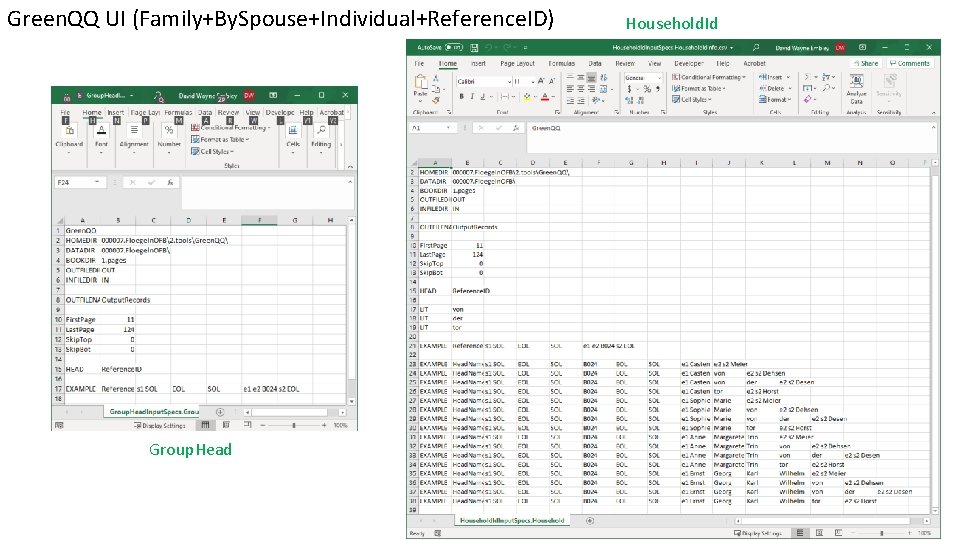Image resolution: width=960 pixels, height=540 pixels.
Task: Open General number format dropdown in Household
Action: [659, 78]
